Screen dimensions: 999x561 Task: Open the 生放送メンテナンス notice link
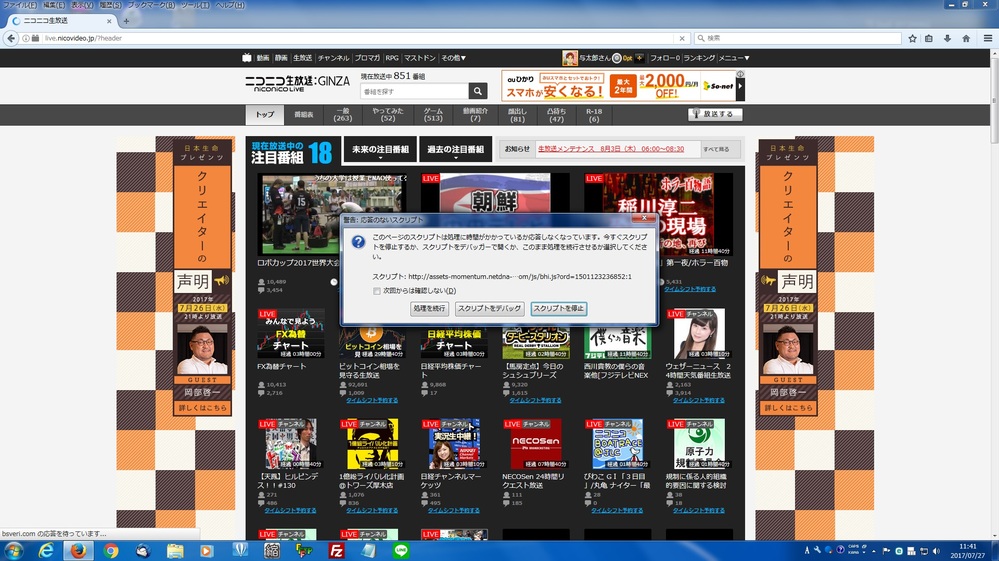pos(611,149)
